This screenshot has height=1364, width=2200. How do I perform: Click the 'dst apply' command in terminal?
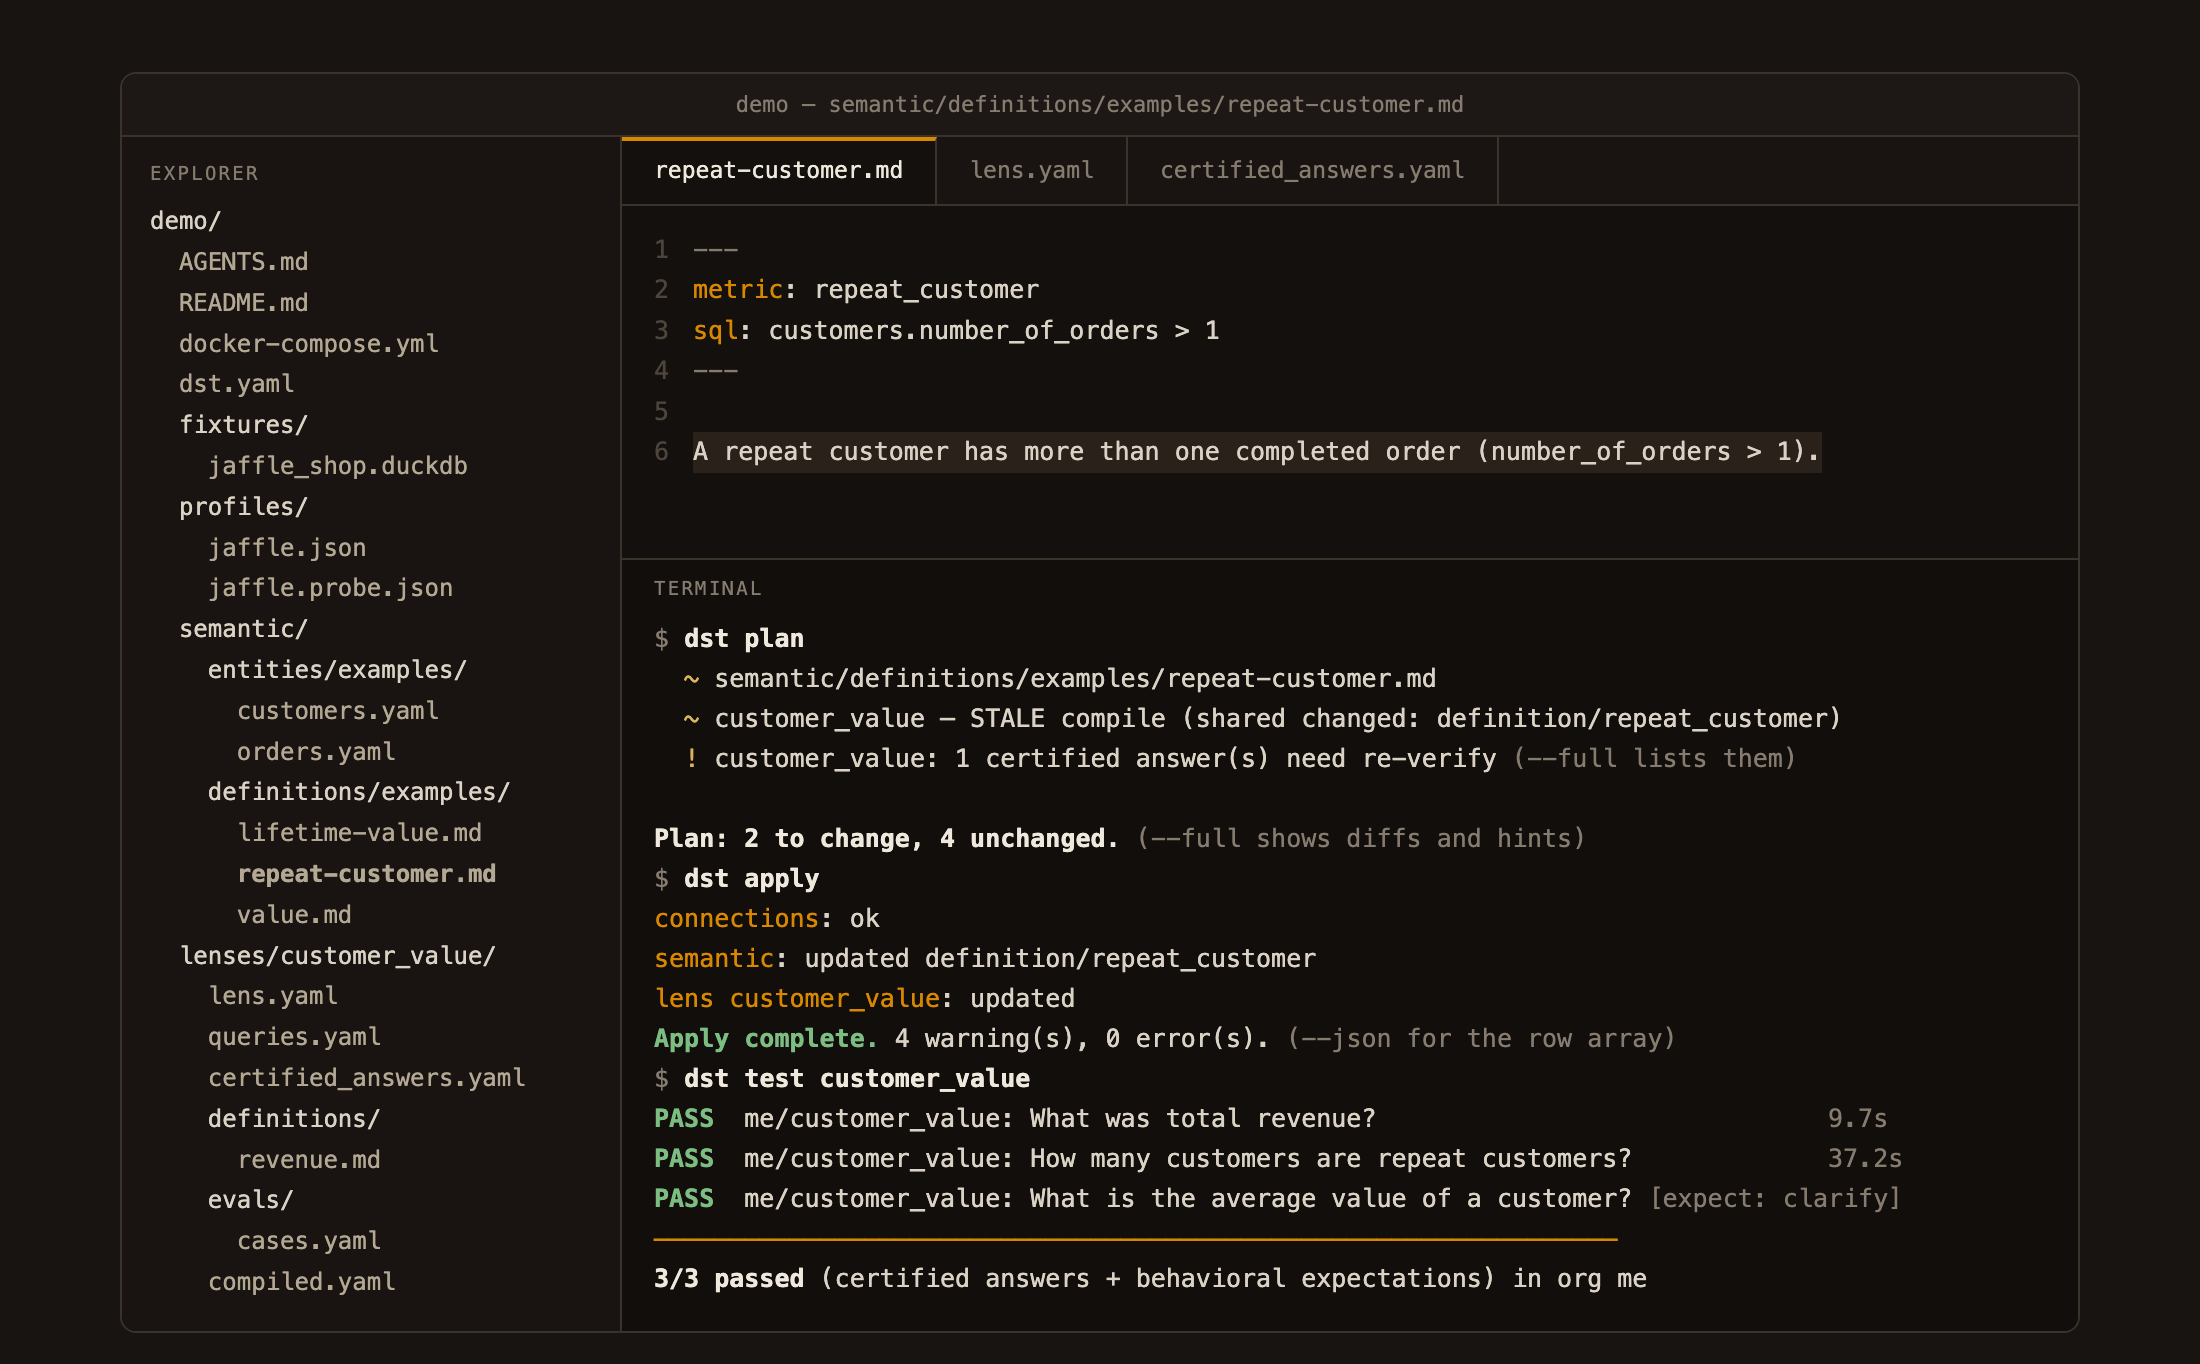(x=751, y=879)
